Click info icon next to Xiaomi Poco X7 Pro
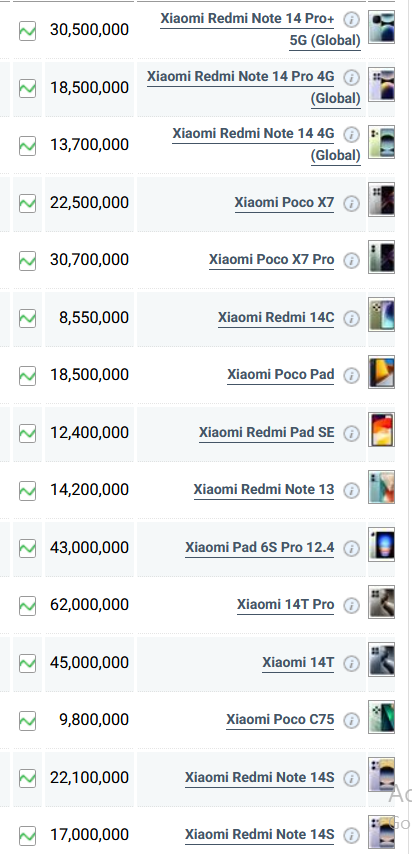This screenshot has height=854, width=412. (x=352, y=261)
